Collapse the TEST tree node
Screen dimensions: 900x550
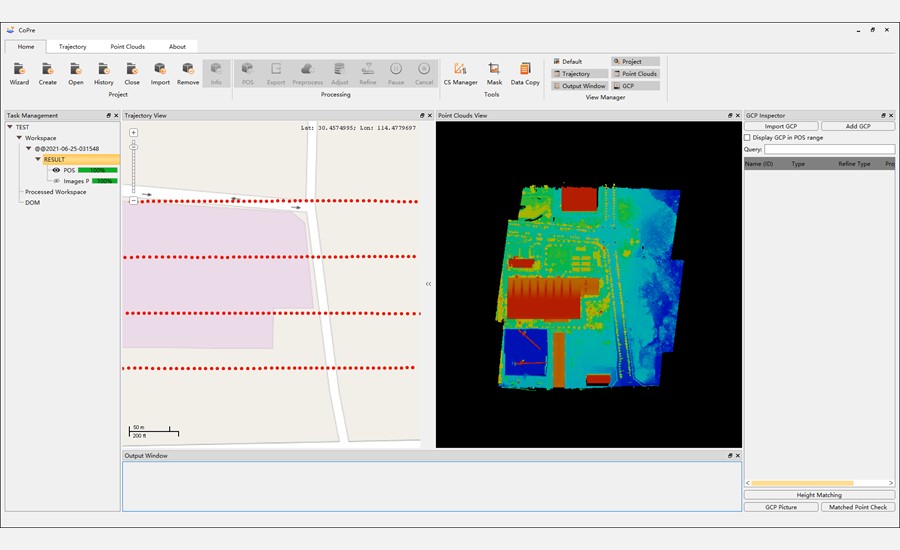(x=10, y=127)
